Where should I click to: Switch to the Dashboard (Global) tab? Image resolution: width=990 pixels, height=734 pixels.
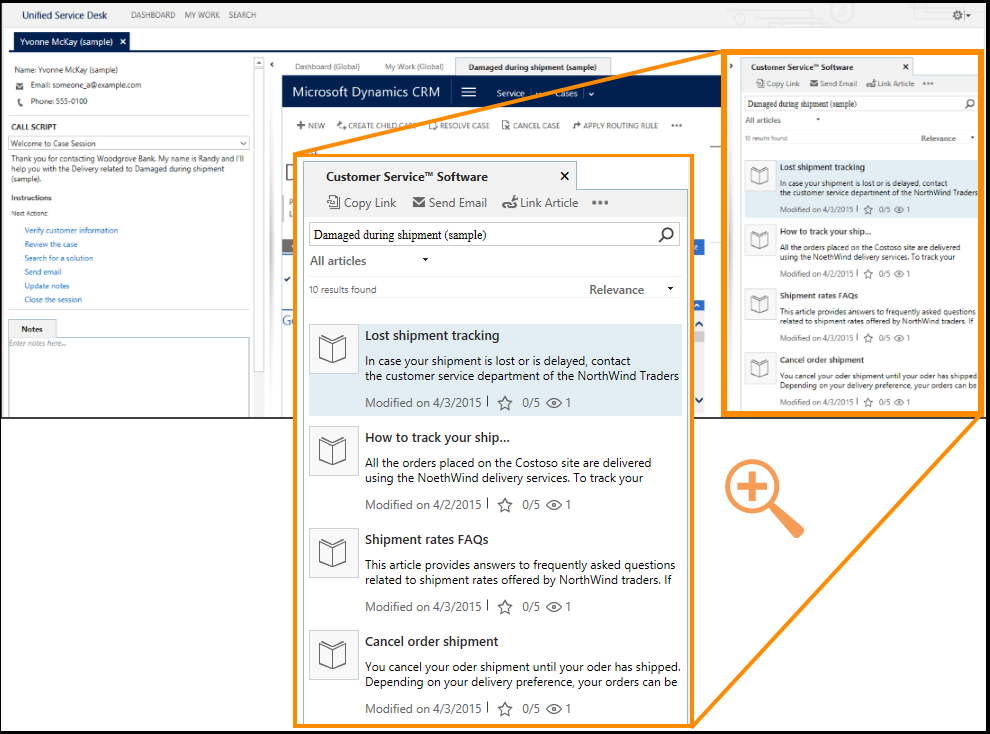coord(327,66)
